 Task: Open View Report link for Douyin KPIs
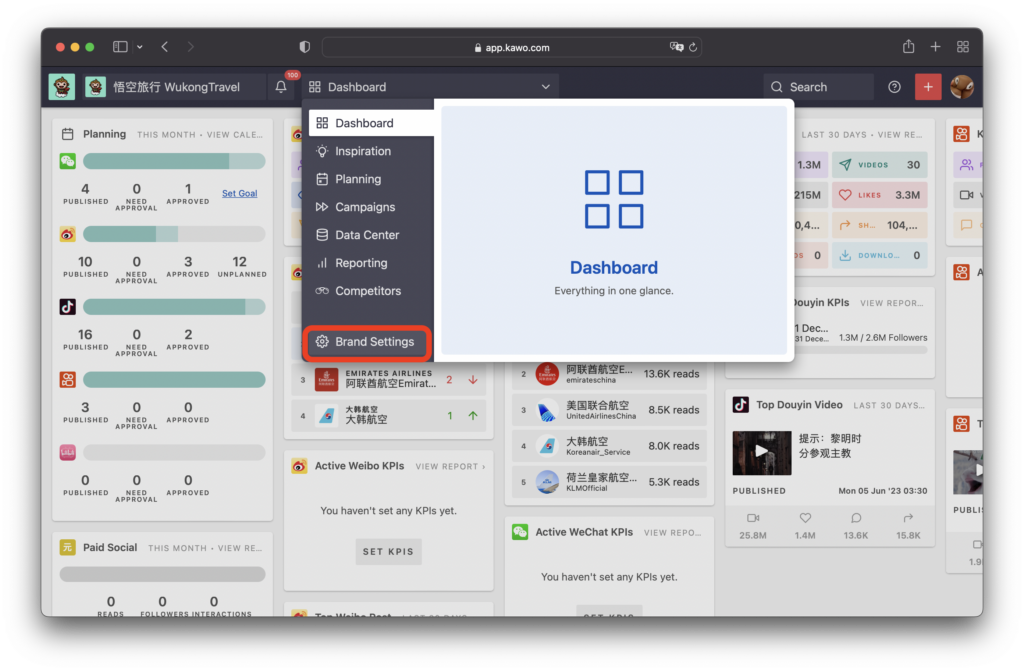(892, 303)
